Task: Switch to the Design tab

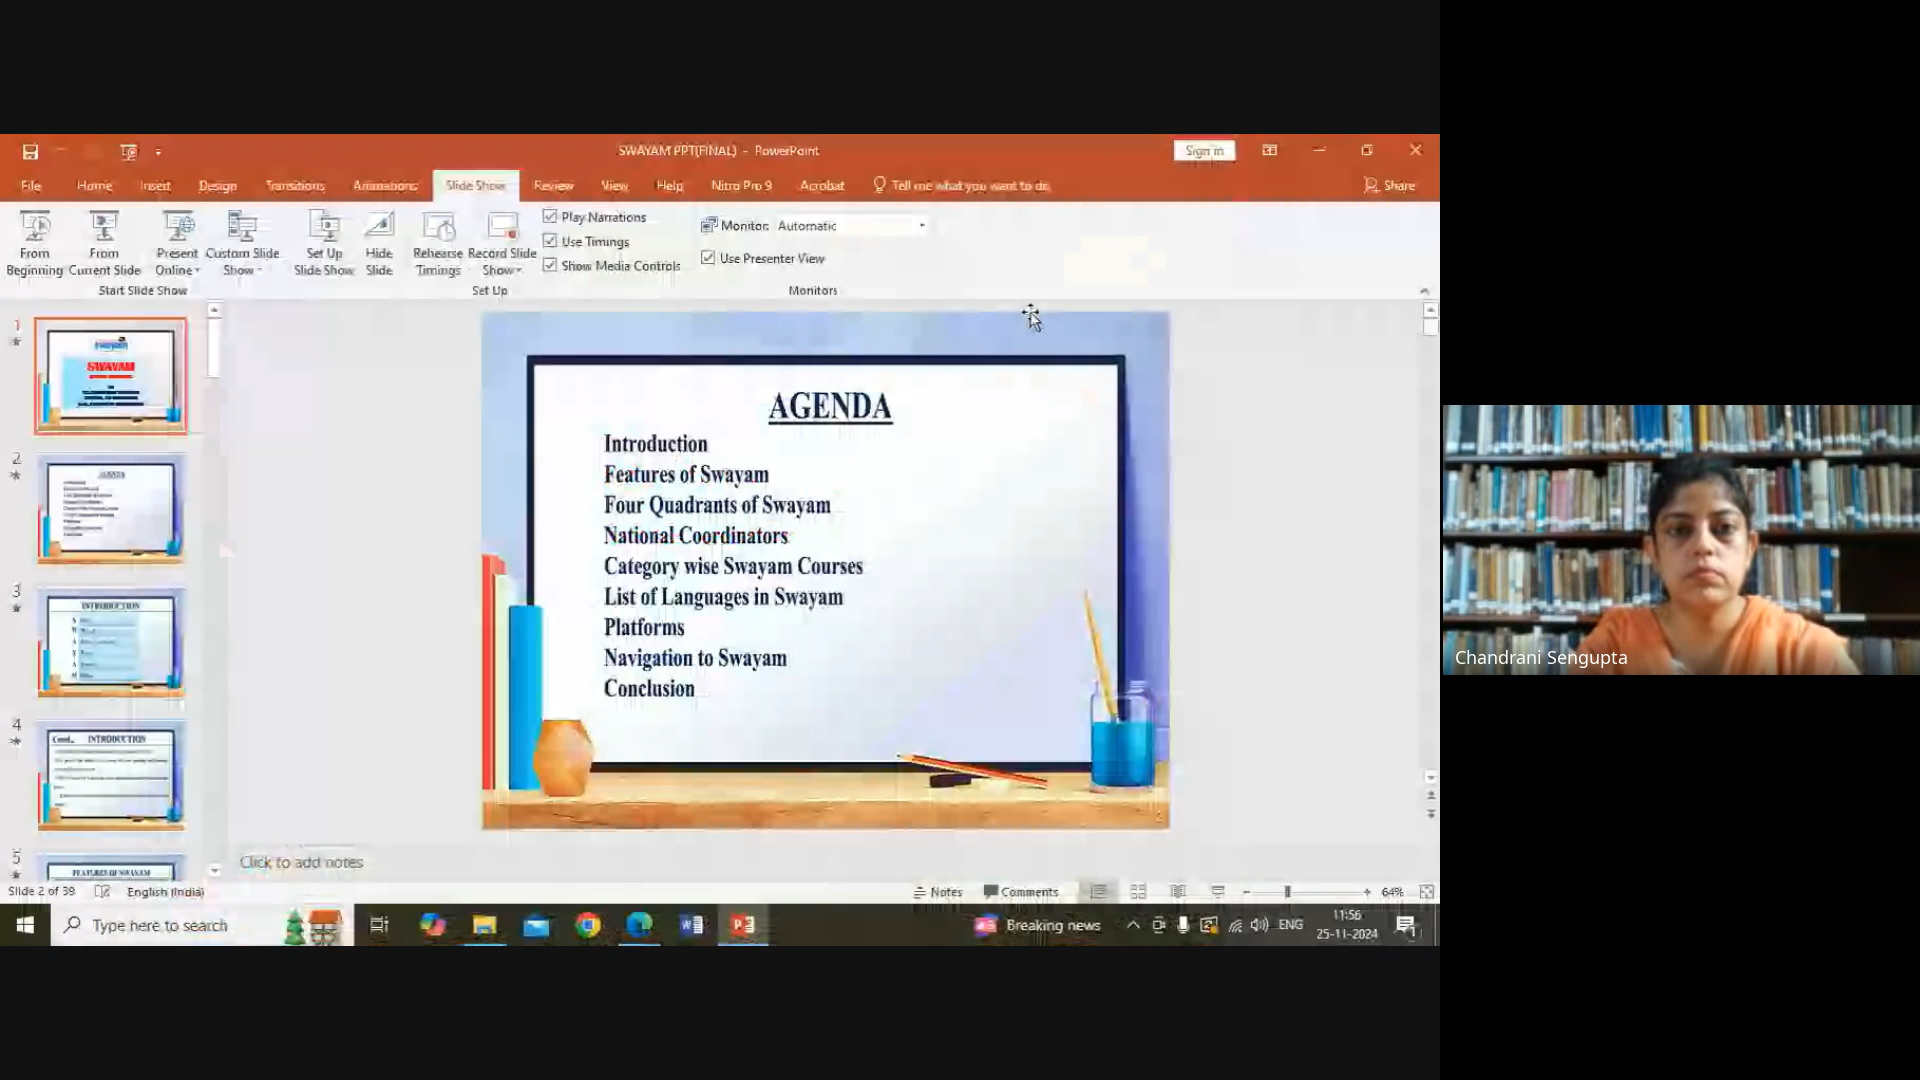Action: [217, 186]
